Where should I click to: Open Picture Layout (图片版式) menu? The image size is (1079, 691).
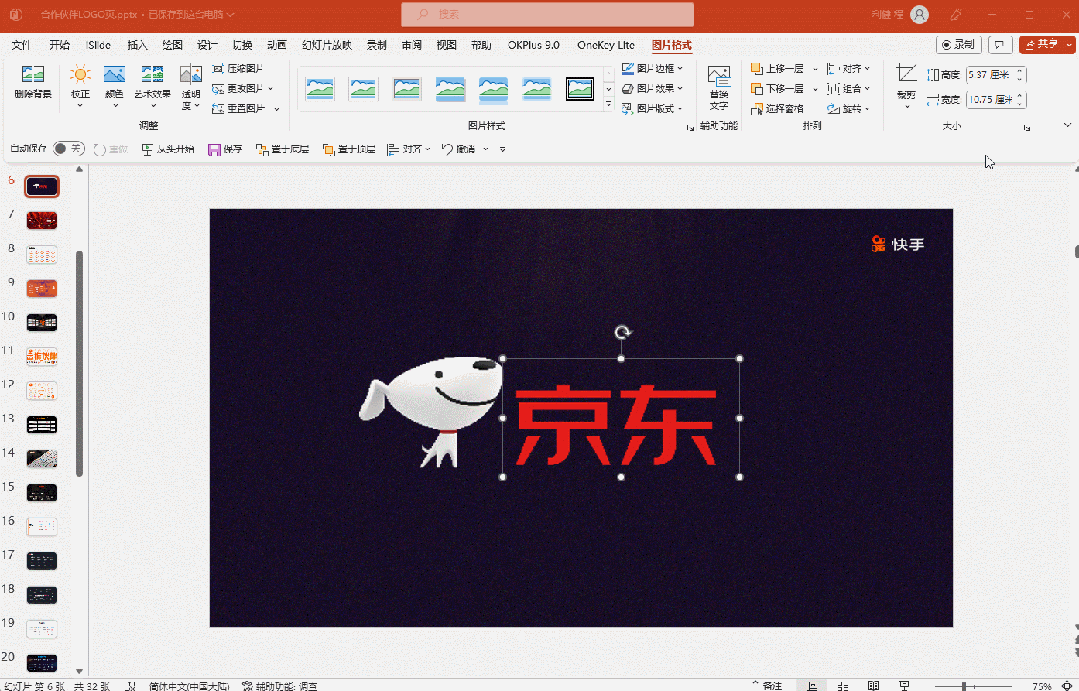(x=652, y=109)
